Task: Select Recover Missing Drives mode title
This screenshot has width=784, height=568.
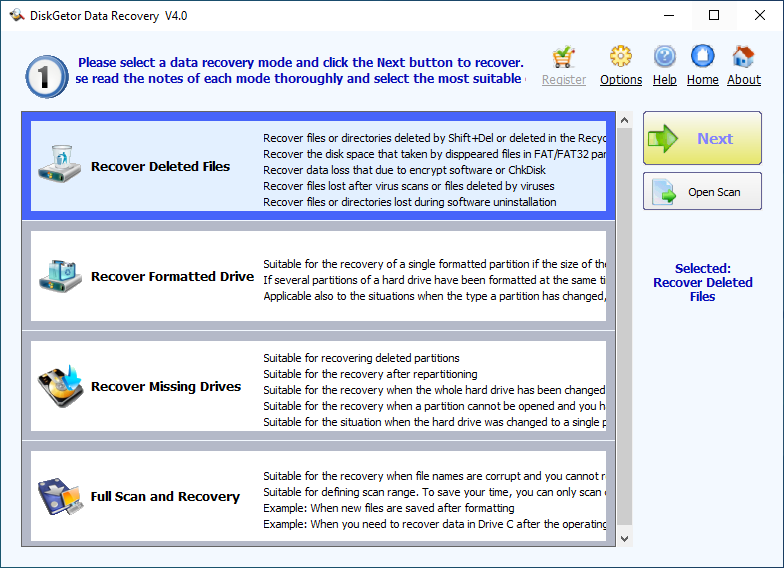Action: 166,386
